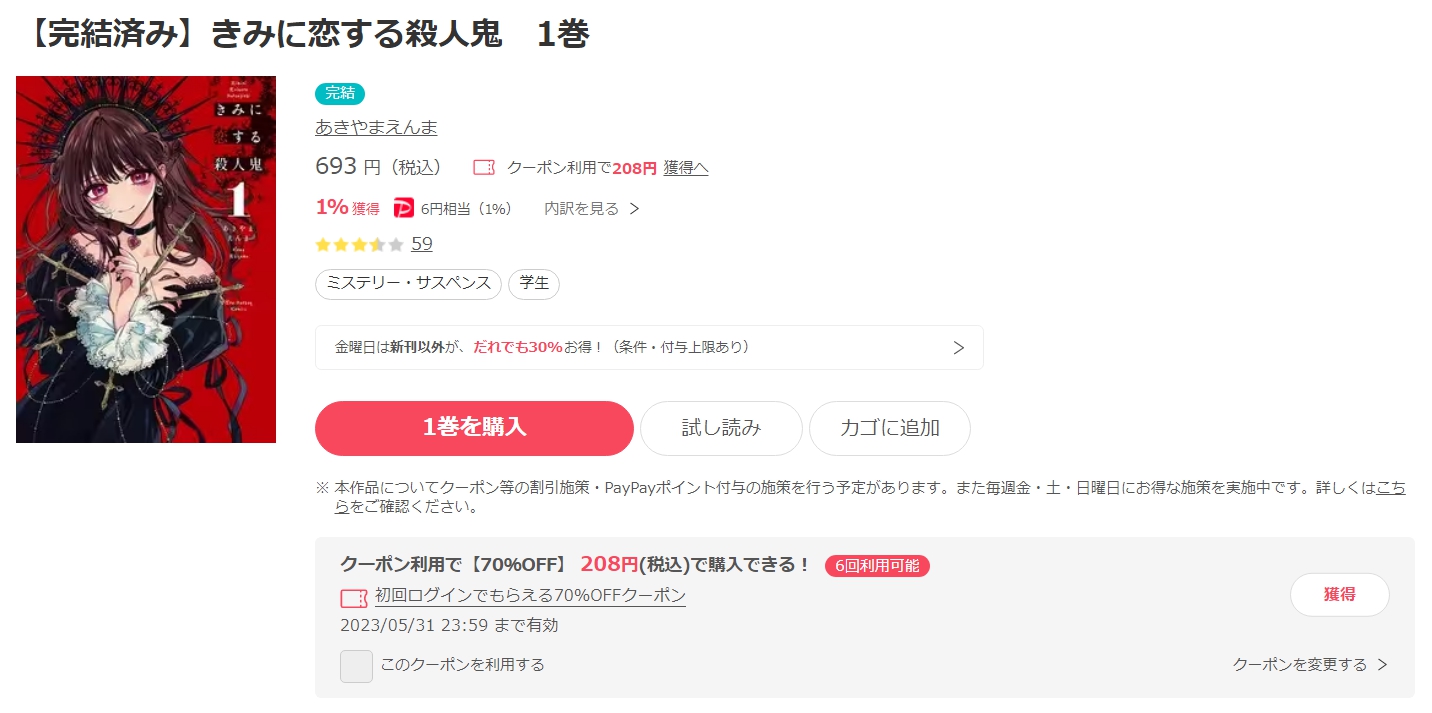Open クーポンを変更する option
Screen dimensions: 1432x713
pos(1299,665)
